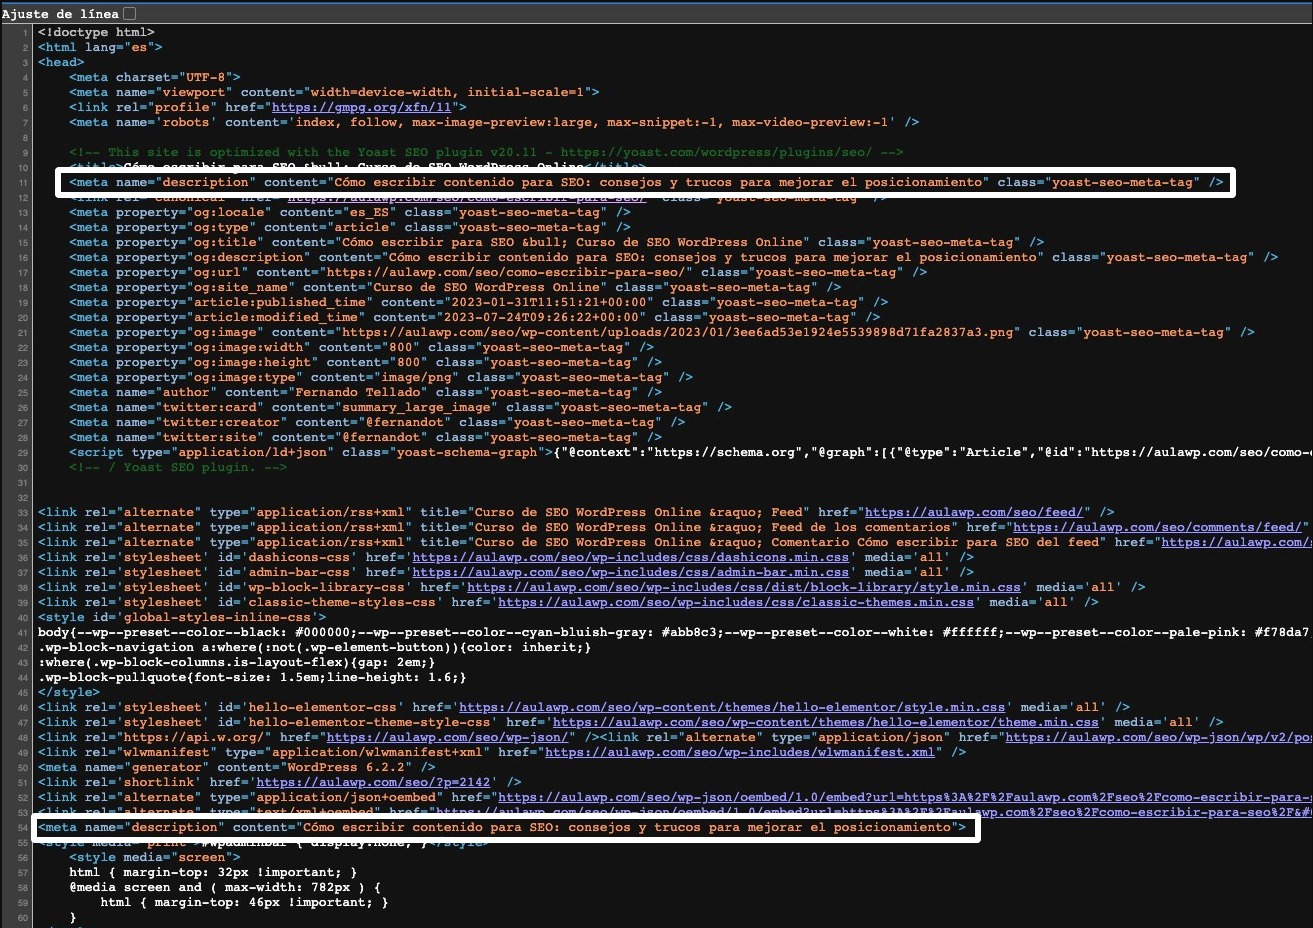Open the classic-themes.min.css link
Viewport: 1313px width, 928px height.
[735, 602]
